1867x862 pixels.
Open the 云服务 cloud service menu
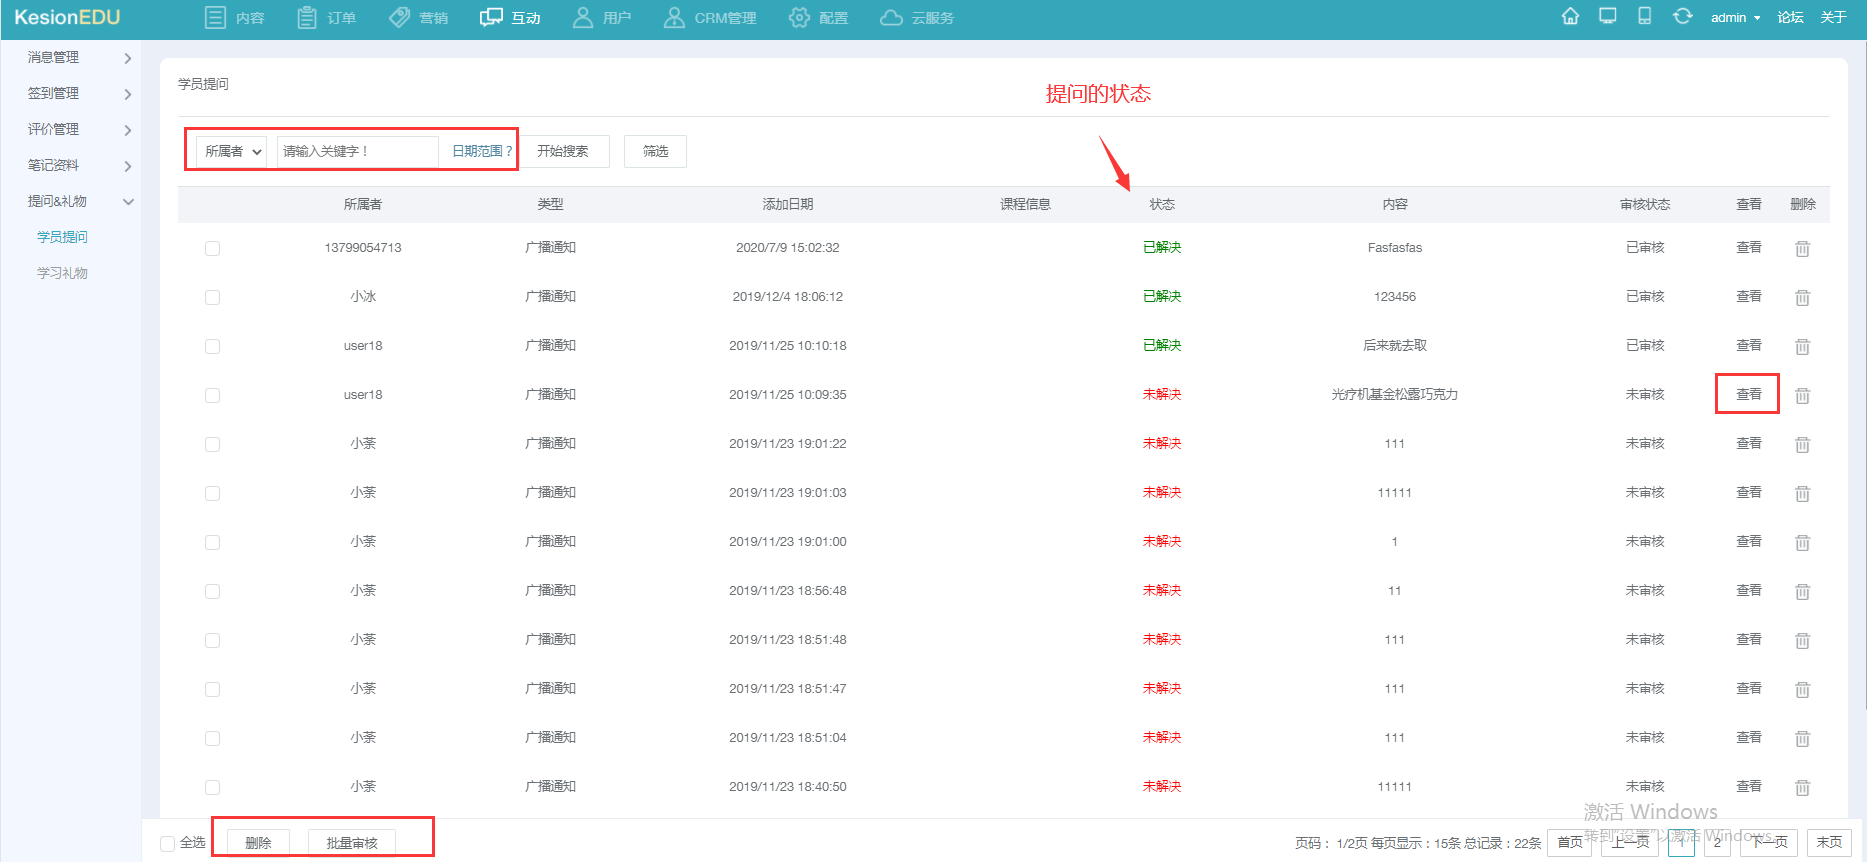click(917, 18)
